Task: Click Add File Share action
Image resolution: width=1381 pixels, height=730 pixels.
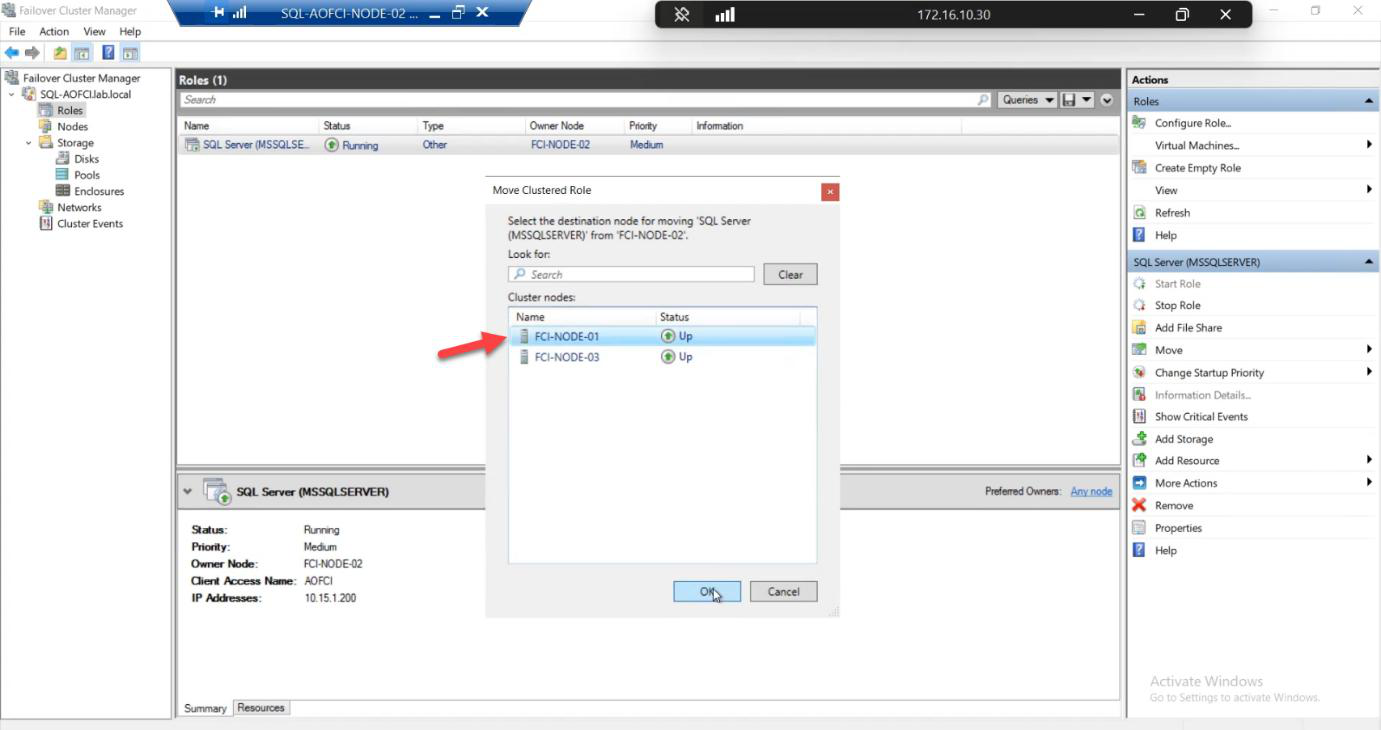Action: (x=1187, y=328)
